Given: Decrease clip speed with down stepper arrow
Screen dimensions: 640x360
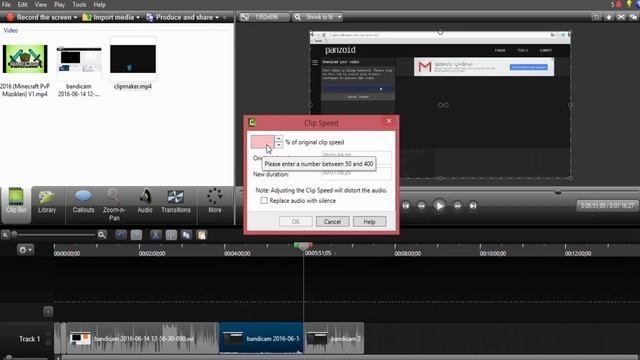Looking at the screenshot, I should [278, 145].
